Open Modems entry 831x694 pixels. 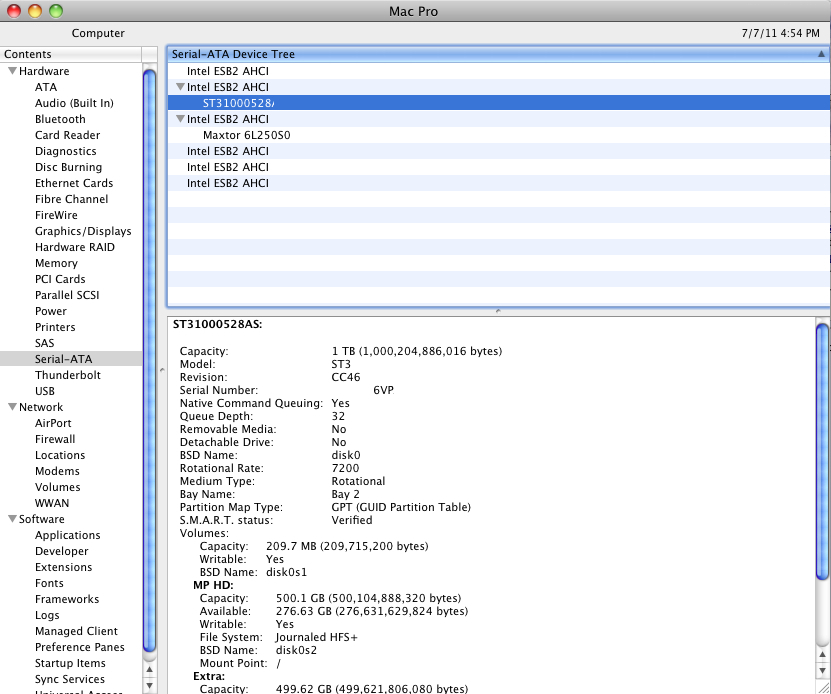click(x=57, y=471)
